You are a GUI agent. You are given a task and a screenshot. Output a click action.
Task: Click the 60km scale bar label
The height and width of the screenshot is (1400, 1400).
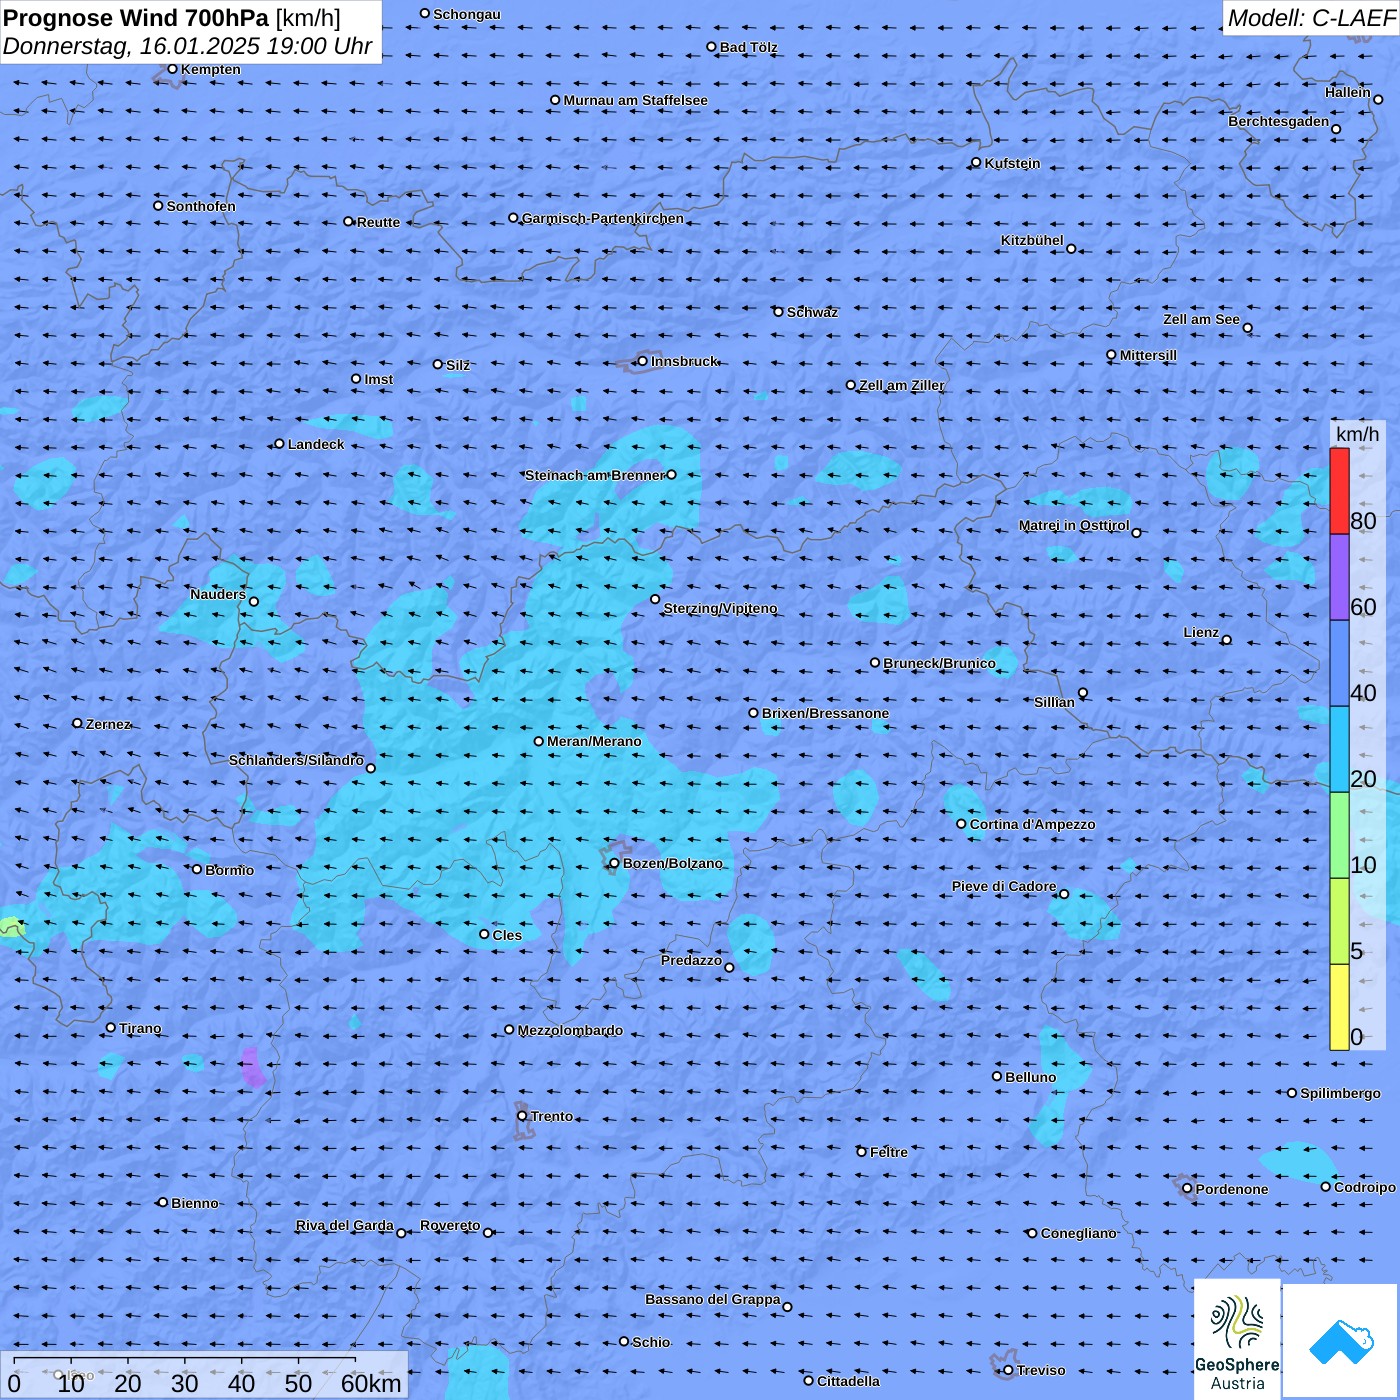371,1383
